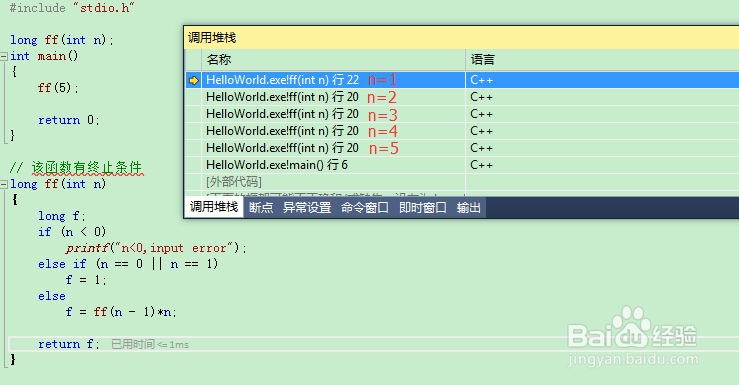This screenshot has height=385, width=739.
Task: Click the ff(5); call in main
Action: point(58,88)
